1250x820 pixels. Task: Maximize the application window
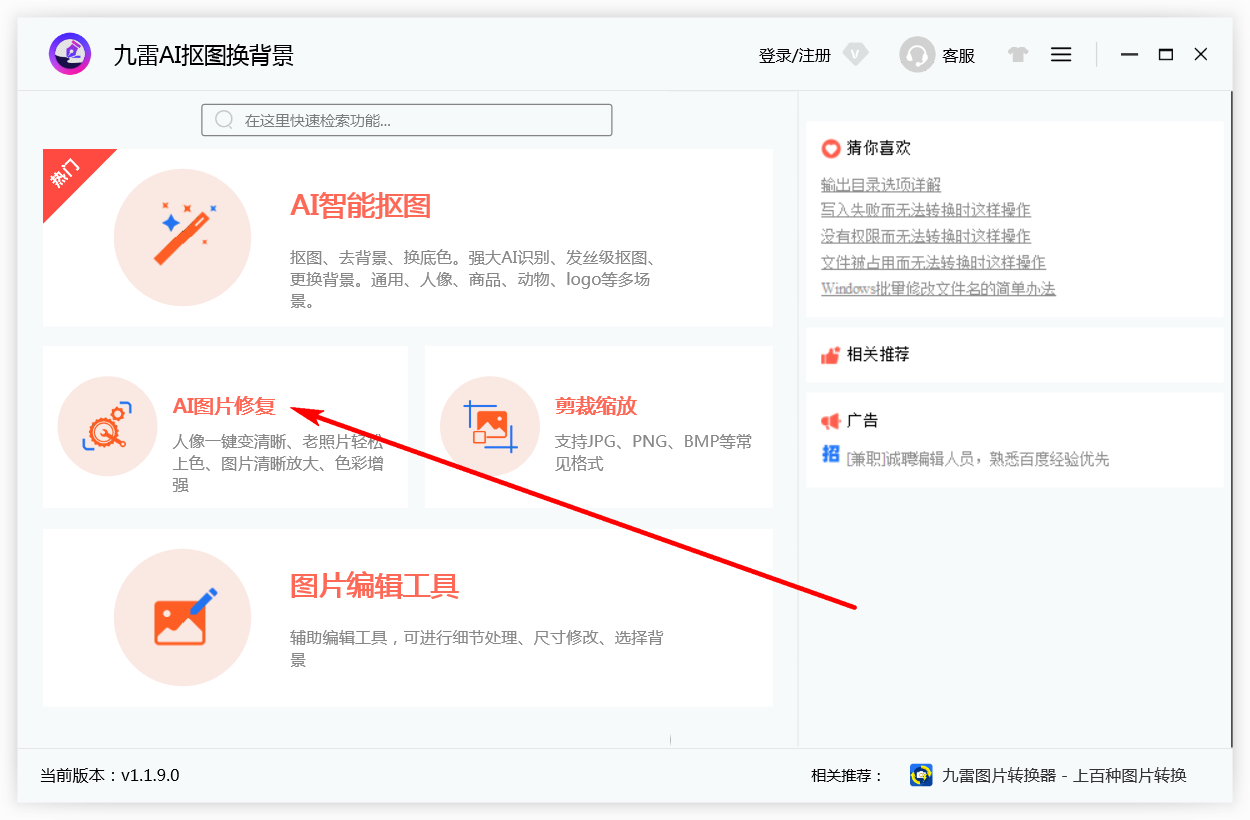click(x=1166, y=55)
